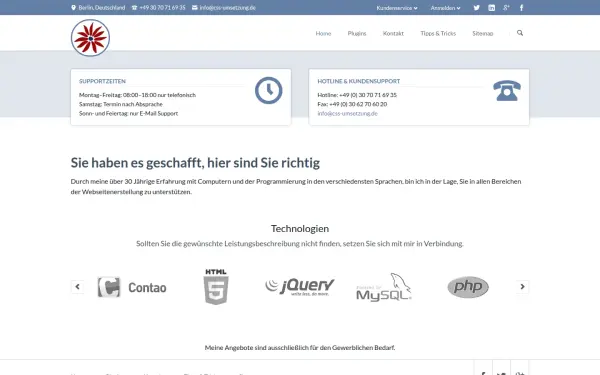
Task: Click the phone icon in the top bar
Action: point(134,8)
